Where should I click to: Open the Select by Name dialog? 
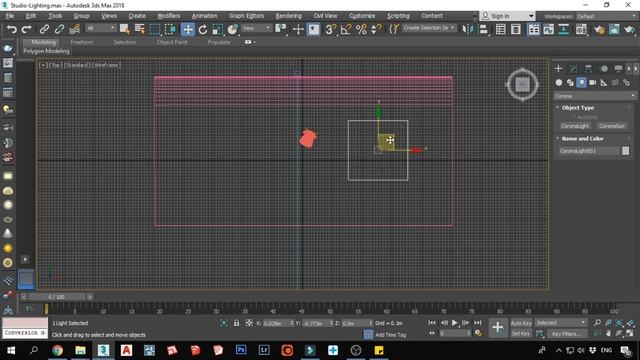coord(140,29)
